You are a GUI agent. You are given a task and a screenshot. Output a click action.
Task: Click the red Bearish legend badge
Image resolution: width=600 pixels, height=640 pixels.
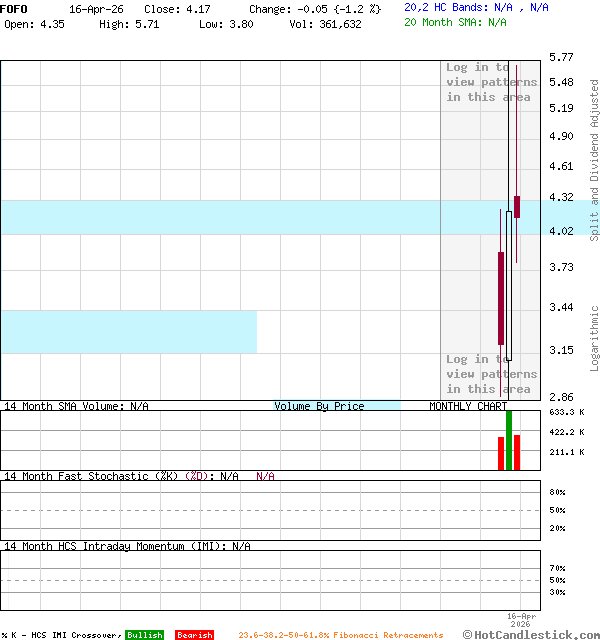click(194, 635)
